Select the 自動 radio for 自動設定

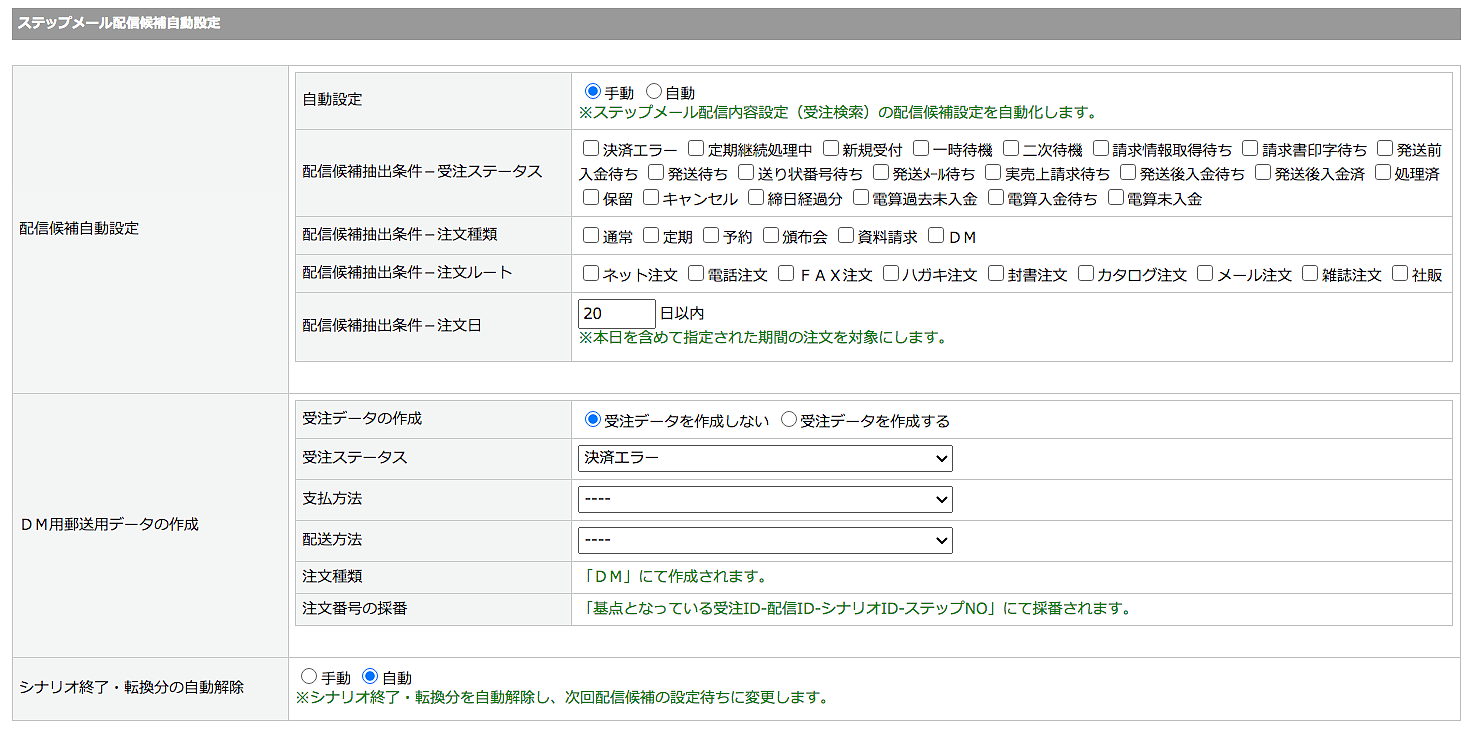tap(655, 92)
